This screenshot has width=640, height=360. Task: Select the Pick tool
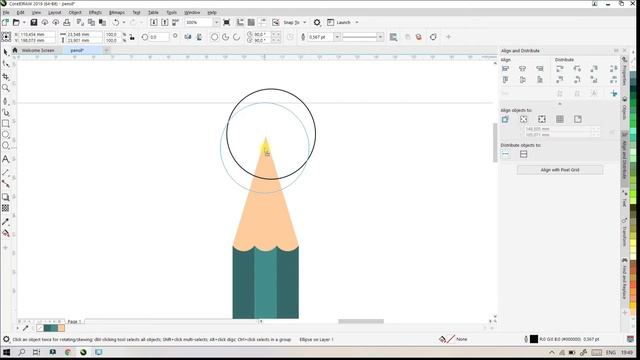pyautogui.click(x=5, y=52)
